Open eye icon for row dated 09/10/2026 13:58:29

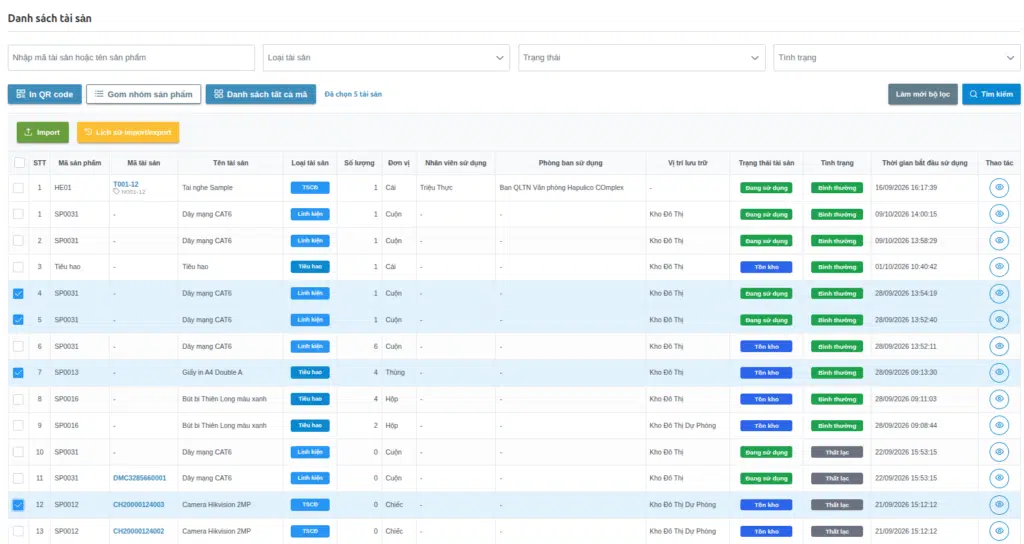point(999,240)
